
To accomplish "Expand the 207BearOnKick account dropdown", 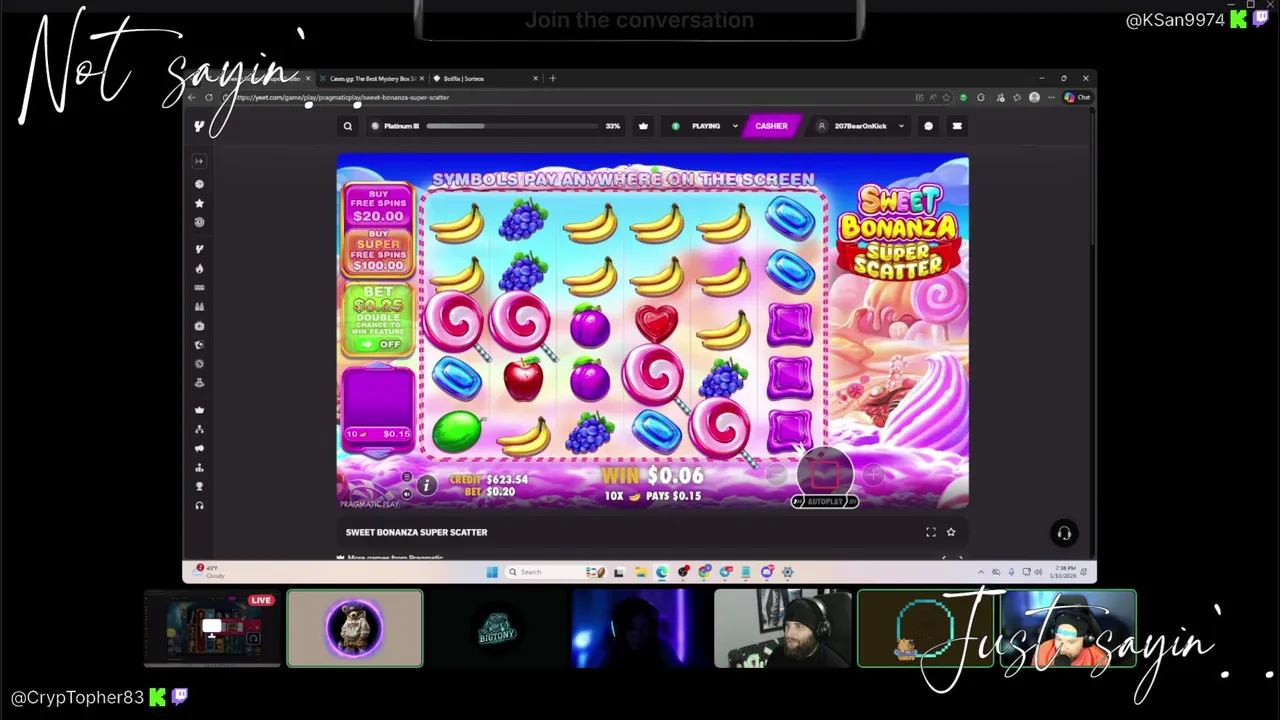I will [x=861, y=126].
